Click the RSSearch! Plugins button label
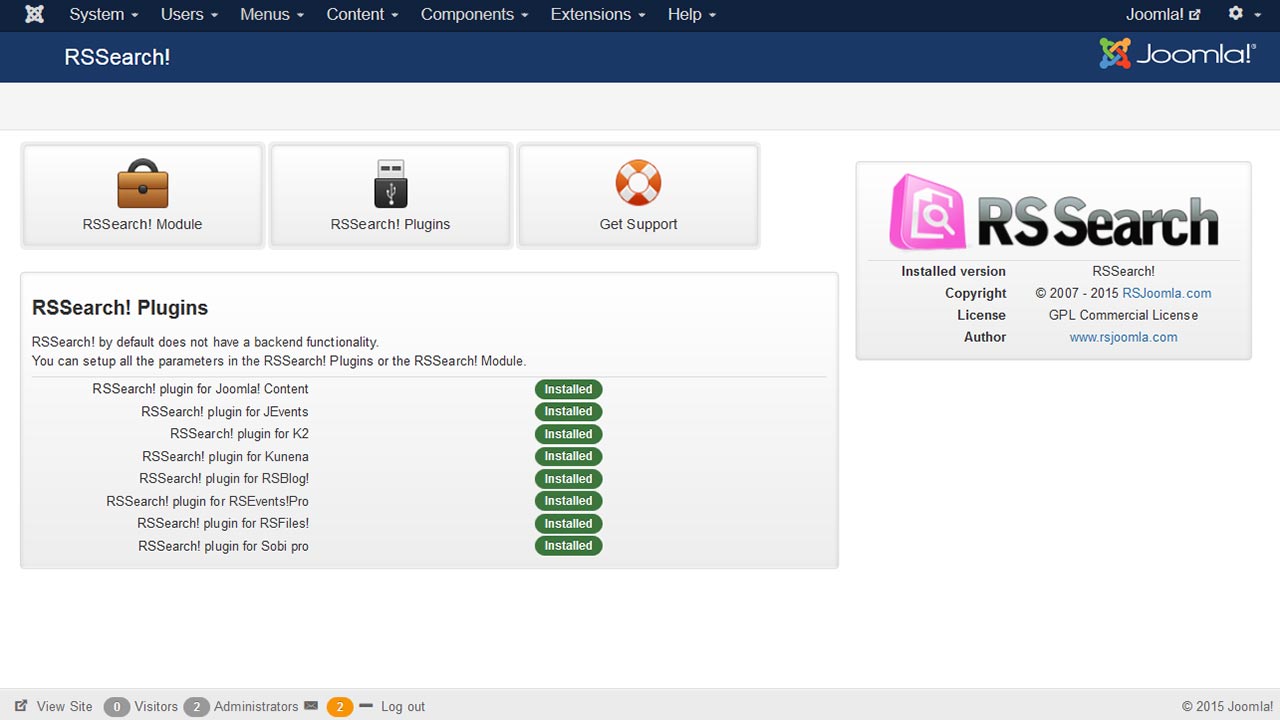This screenshot has width=1280, height=720. [390, 224]
